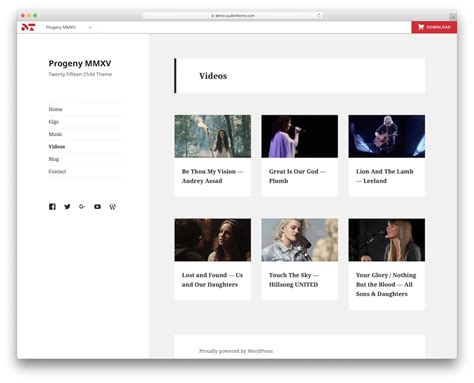474x383 pixels.
Task: Open the Your Glory video thumbnail
Action: pos(387,240)
